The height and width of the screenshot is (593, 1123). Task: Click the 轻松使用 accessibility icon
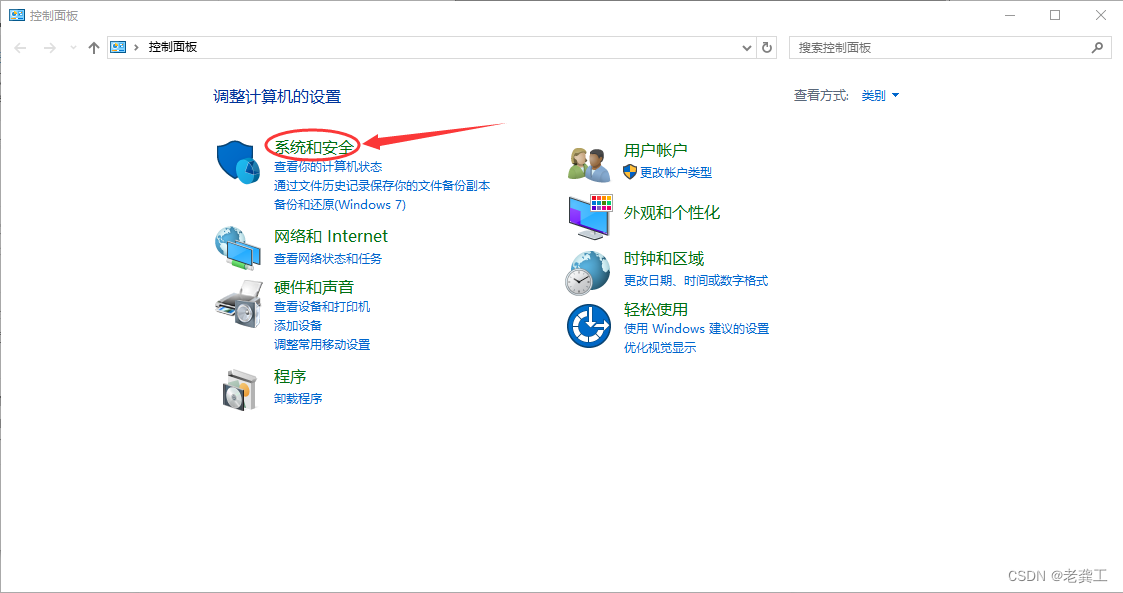(x=588, y=326)
